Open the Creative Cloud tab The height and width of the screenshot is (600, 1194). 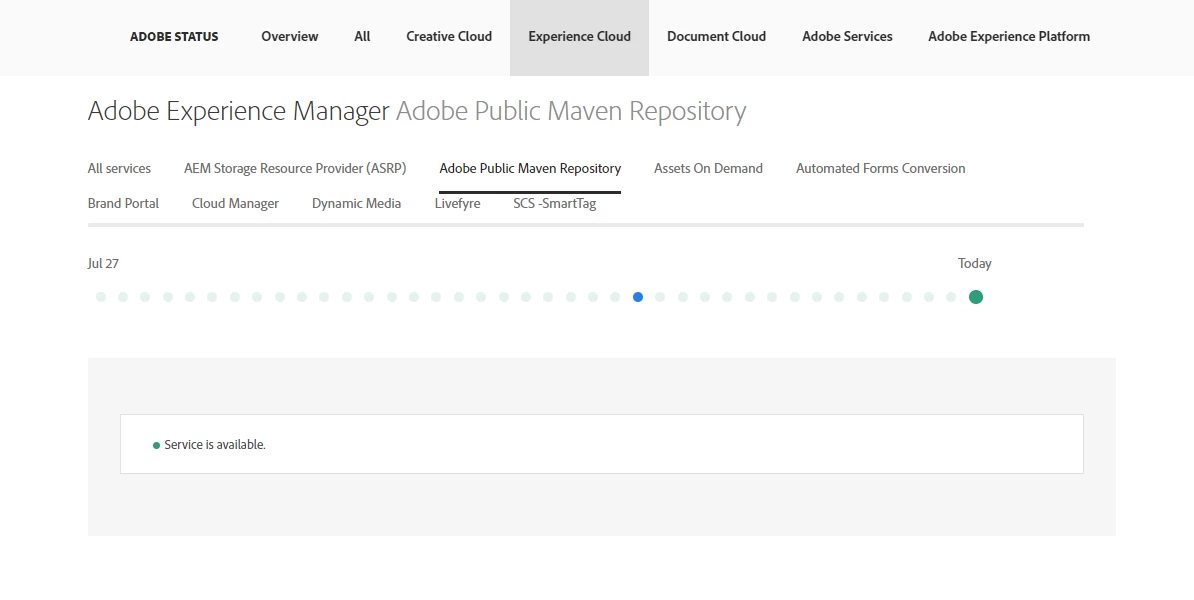(x=449, y=37)
